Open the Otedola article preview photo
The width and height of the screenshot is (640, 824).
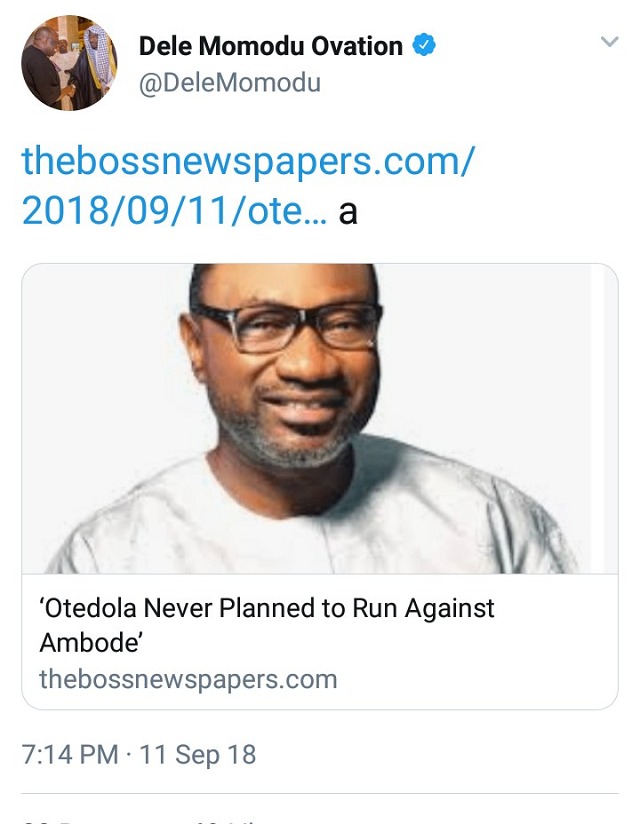coord(319,418)
